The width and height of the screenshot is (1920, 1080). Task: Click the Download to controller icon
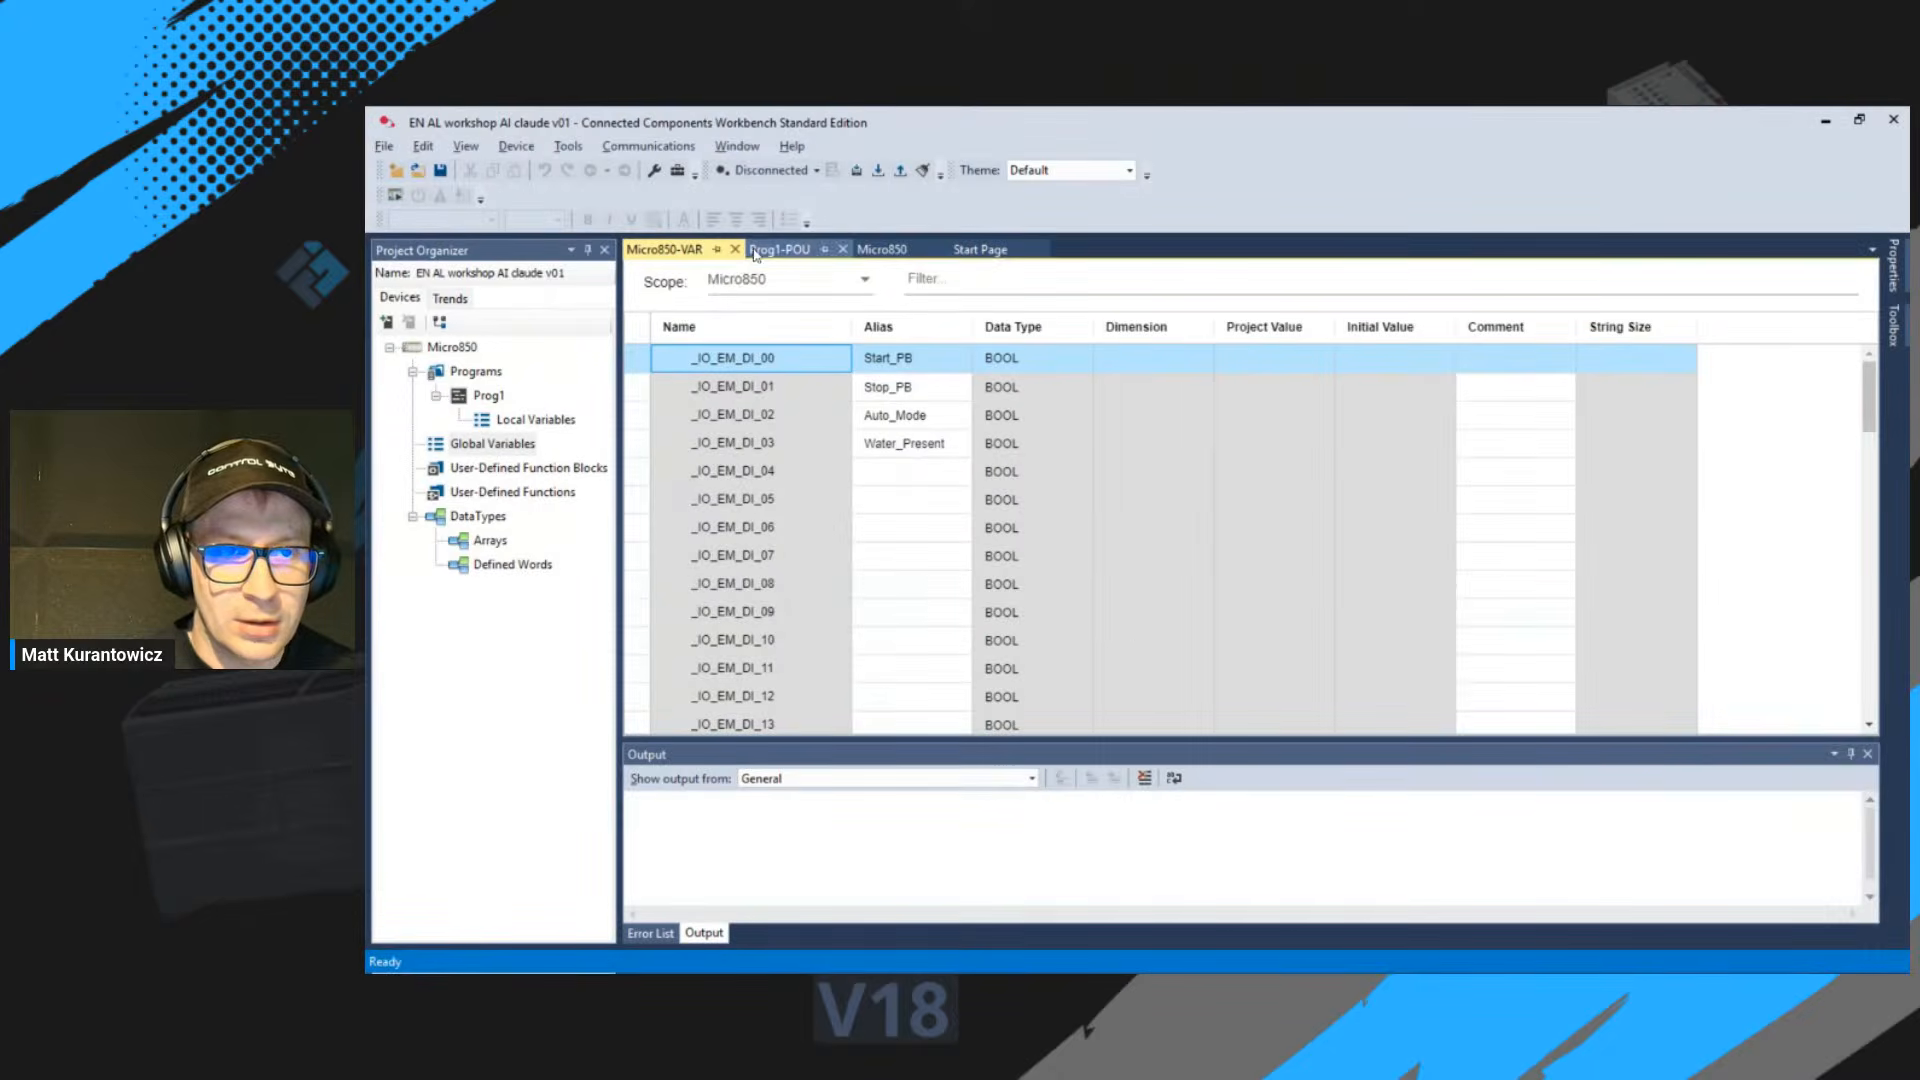pyautogui.click(x=878, y=171)
